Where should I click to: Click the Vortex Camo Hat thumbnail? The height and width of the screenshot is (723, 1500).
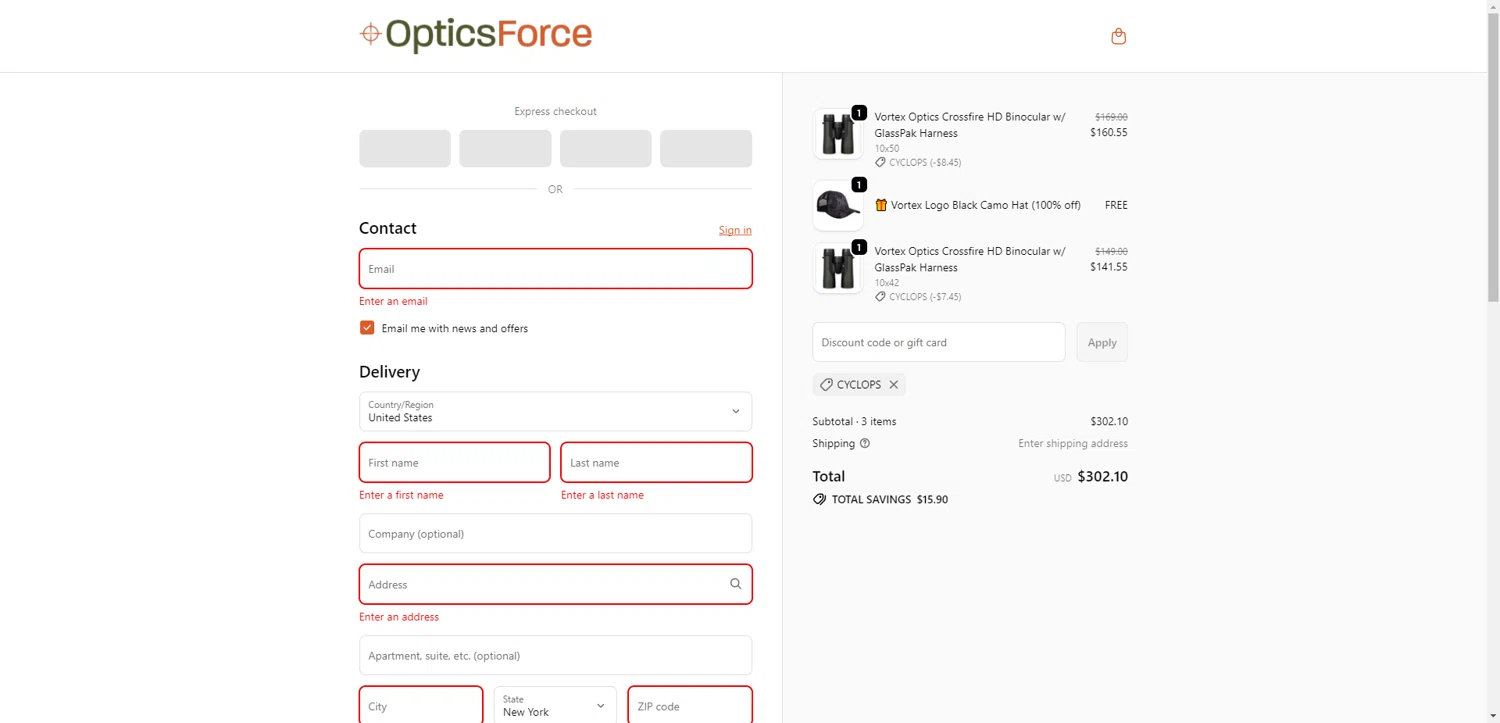(x=838, y=205)
